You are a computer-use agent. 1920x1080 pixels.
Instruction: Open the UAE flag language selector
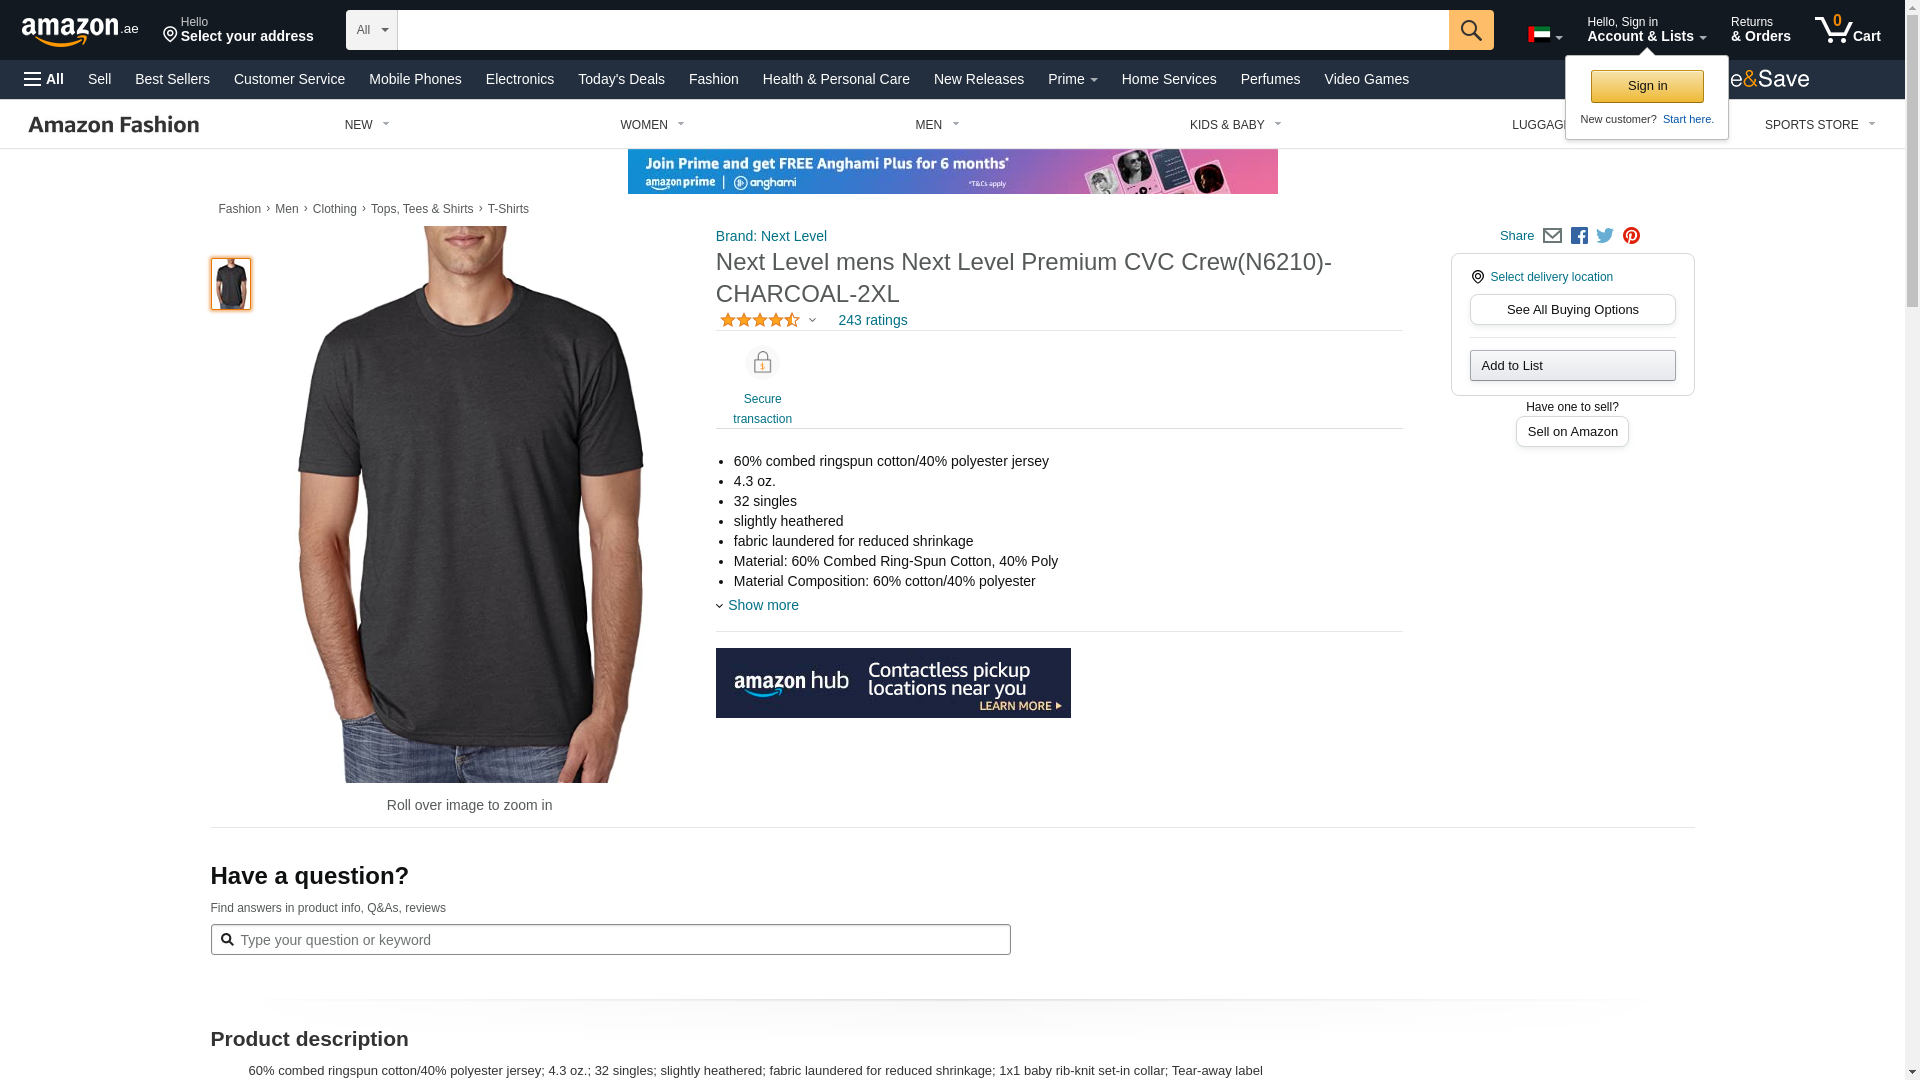pos(1545,35)
